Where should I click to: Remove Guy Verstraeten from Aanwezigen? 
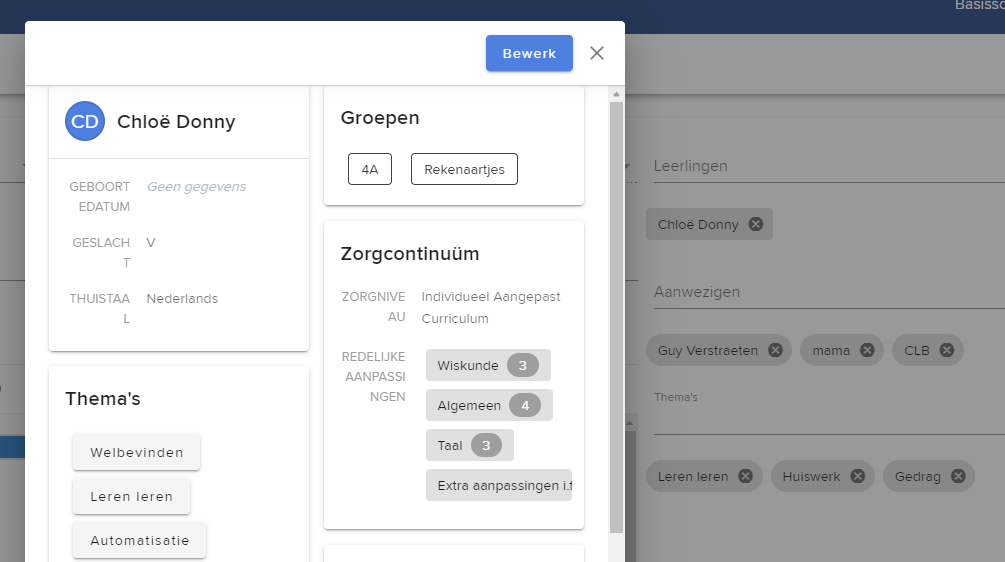pyautogui.click(x=775, y=350)
